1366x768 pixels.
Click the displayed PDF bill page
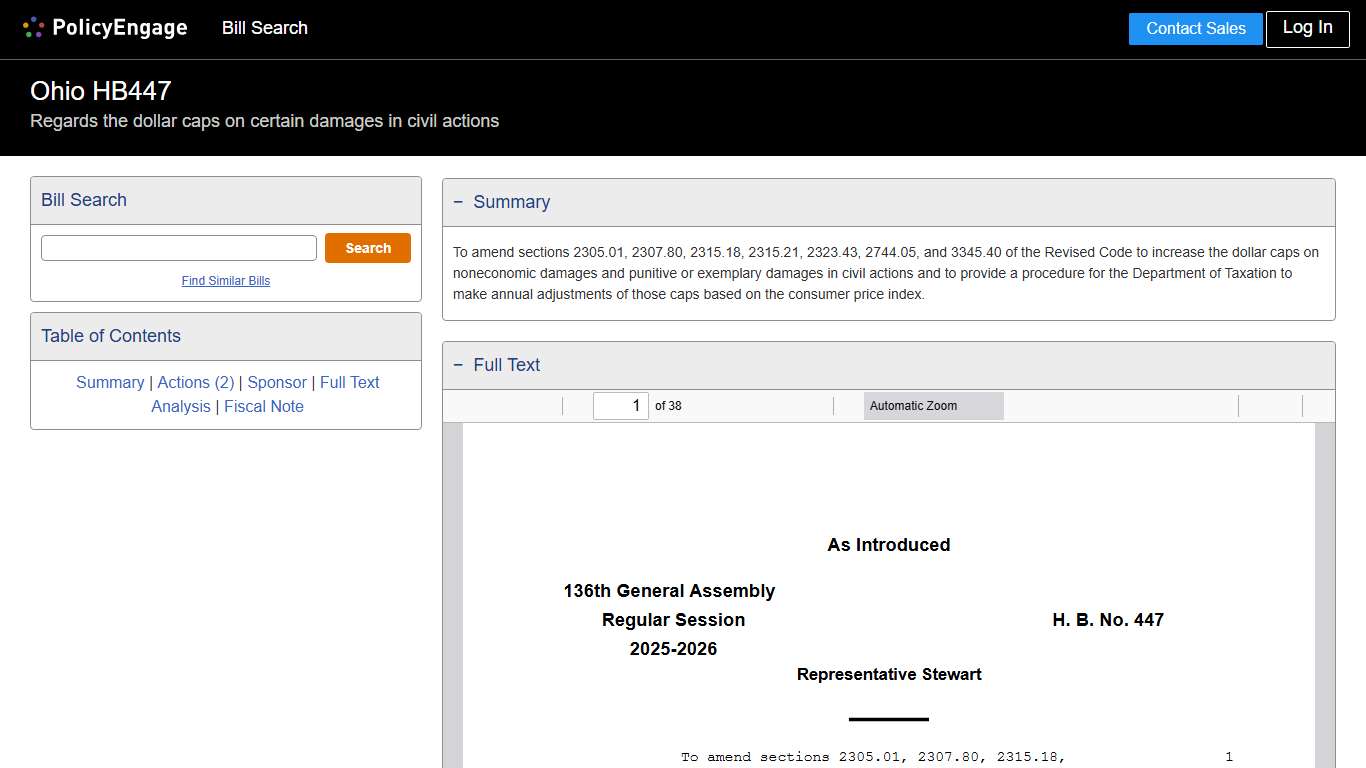click(x=888, y=600)
